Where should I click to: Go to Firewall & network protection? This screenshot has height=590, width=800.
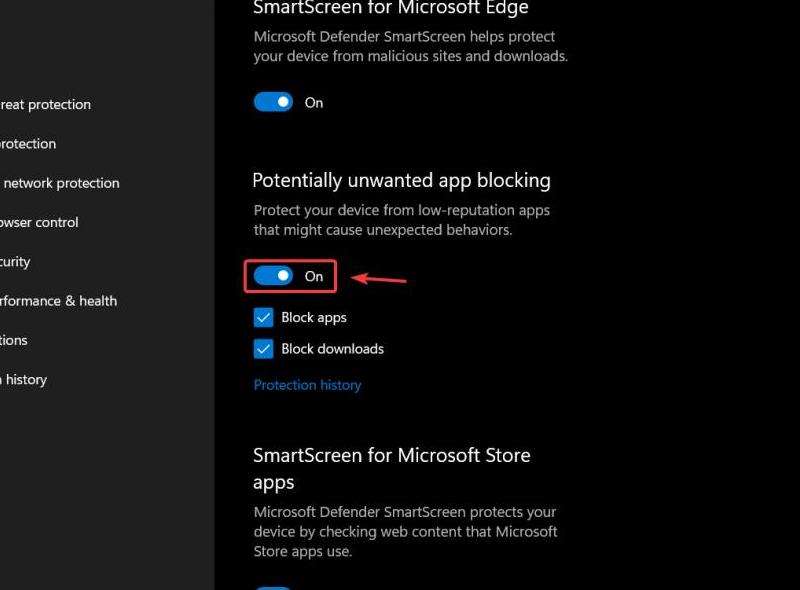[x=60, y=183]
